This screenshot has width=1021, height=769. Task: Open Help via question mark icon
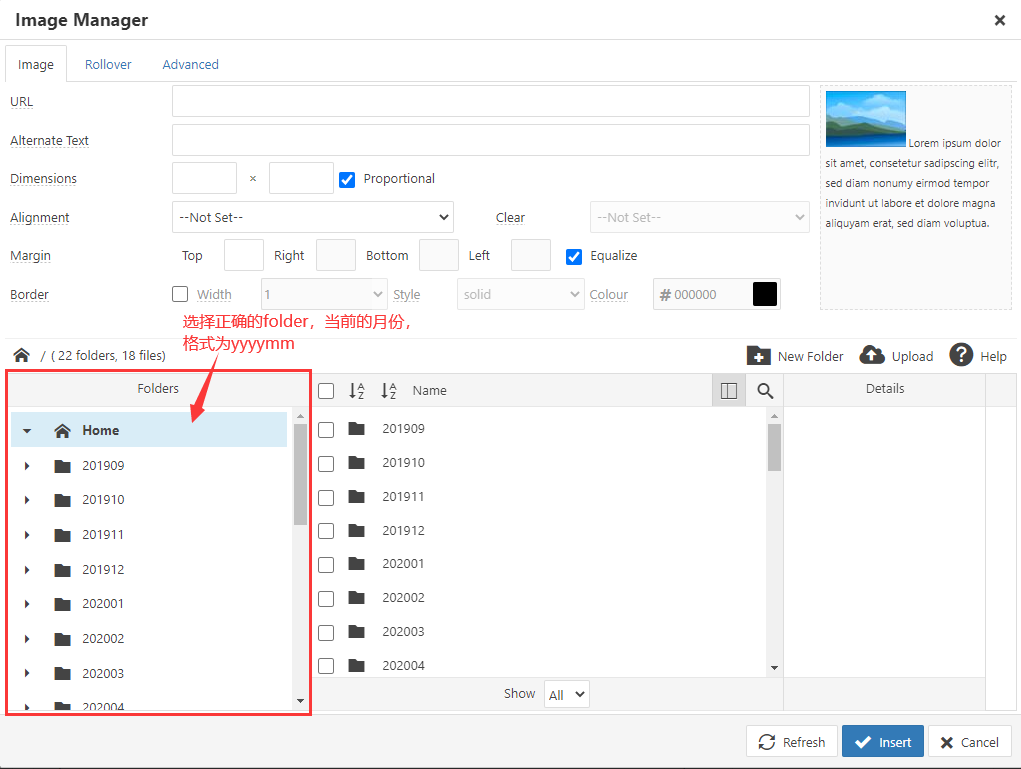click(961, 355)
